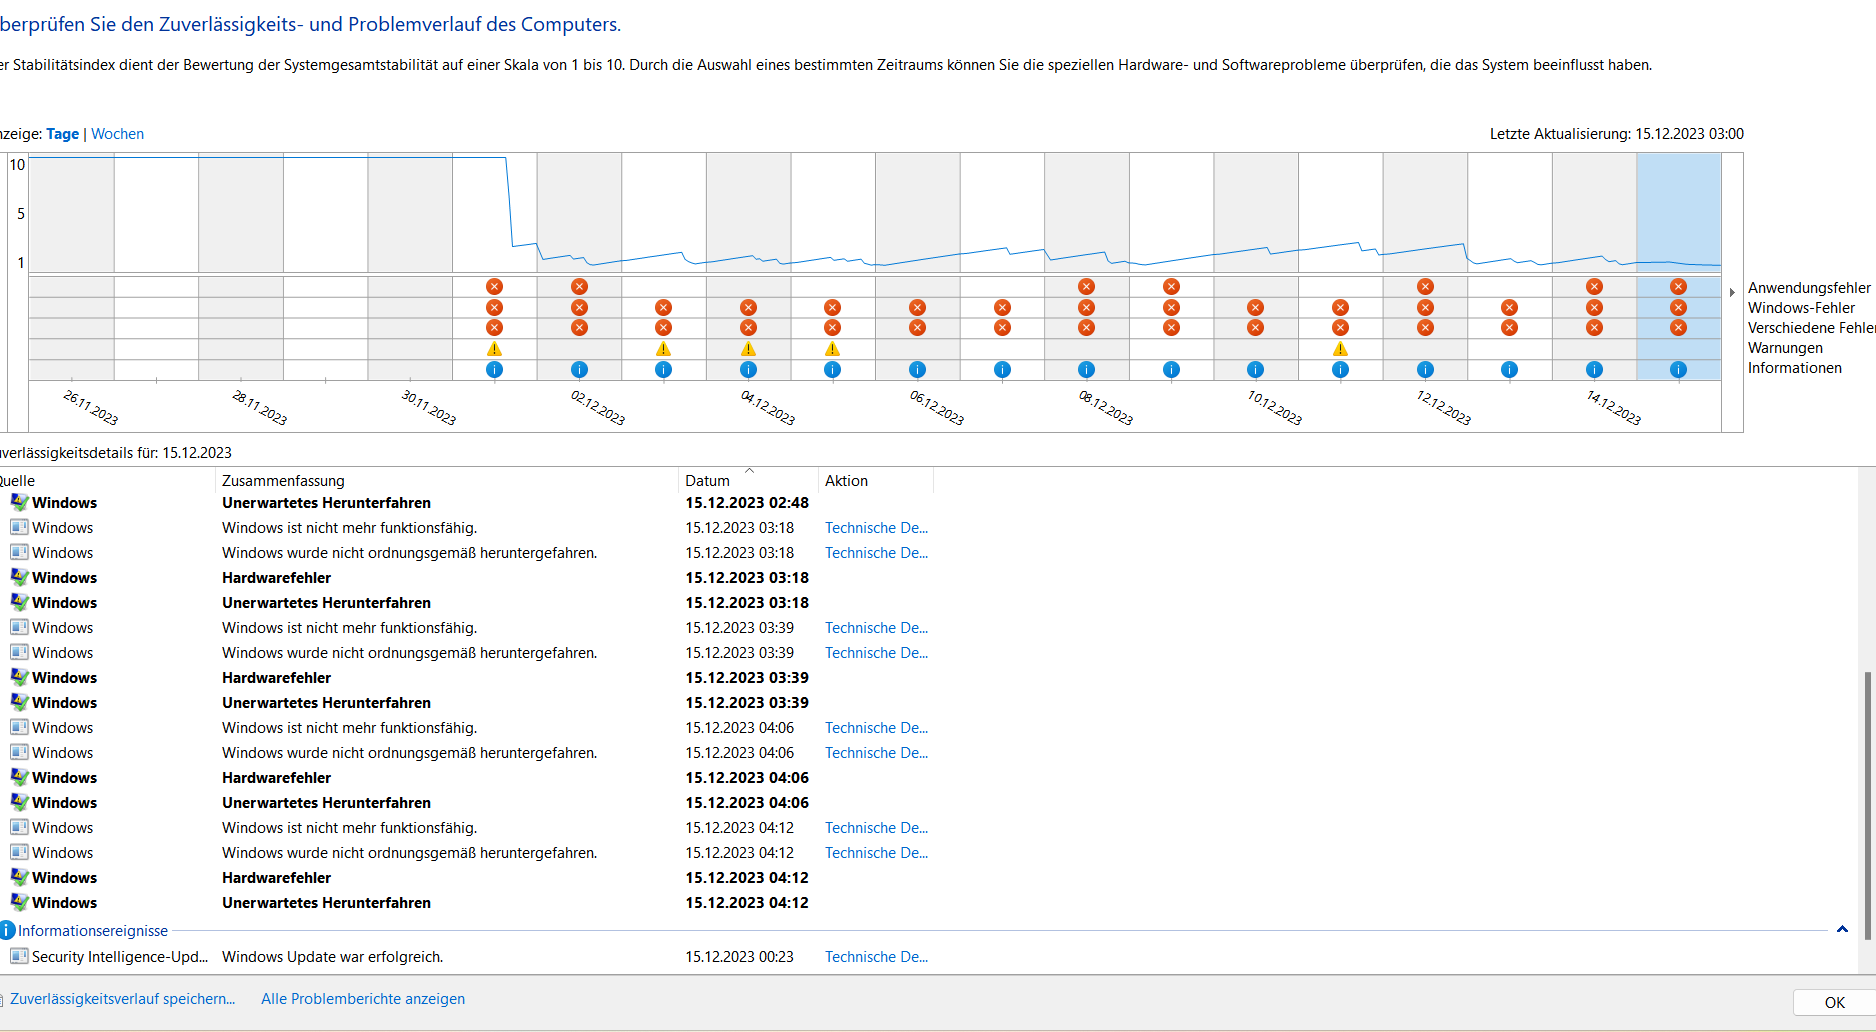1876x1032 pixels.
Task: Select the Hardwarefehler entry from 04:06
Action: [276, 778]
